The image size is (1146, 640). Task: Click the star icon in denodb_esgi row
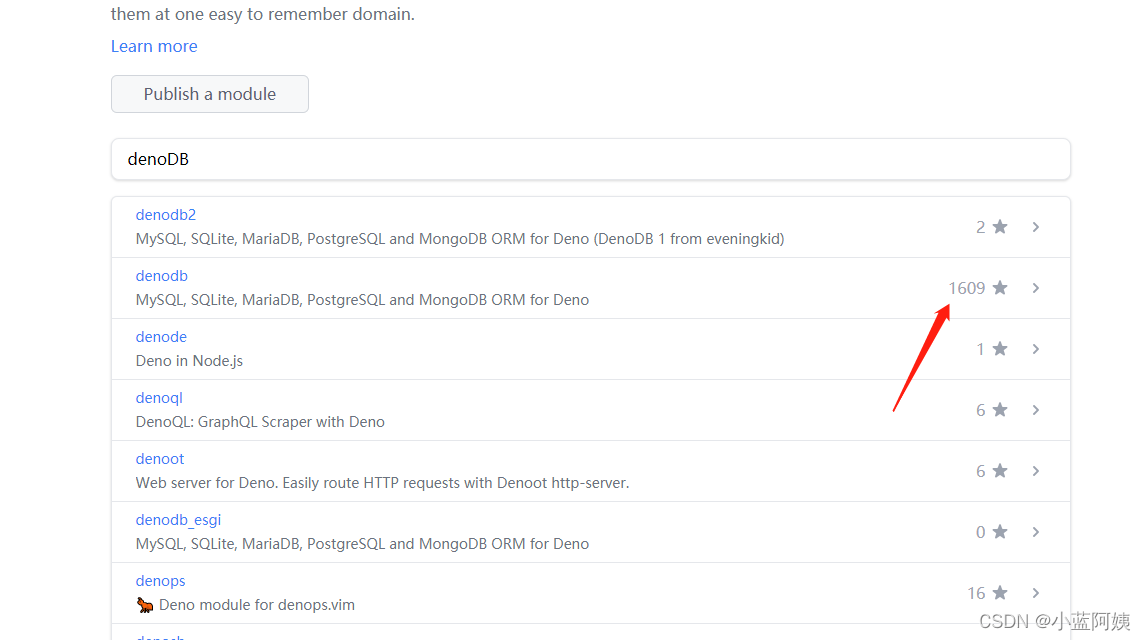click(x=1000, y=532)
